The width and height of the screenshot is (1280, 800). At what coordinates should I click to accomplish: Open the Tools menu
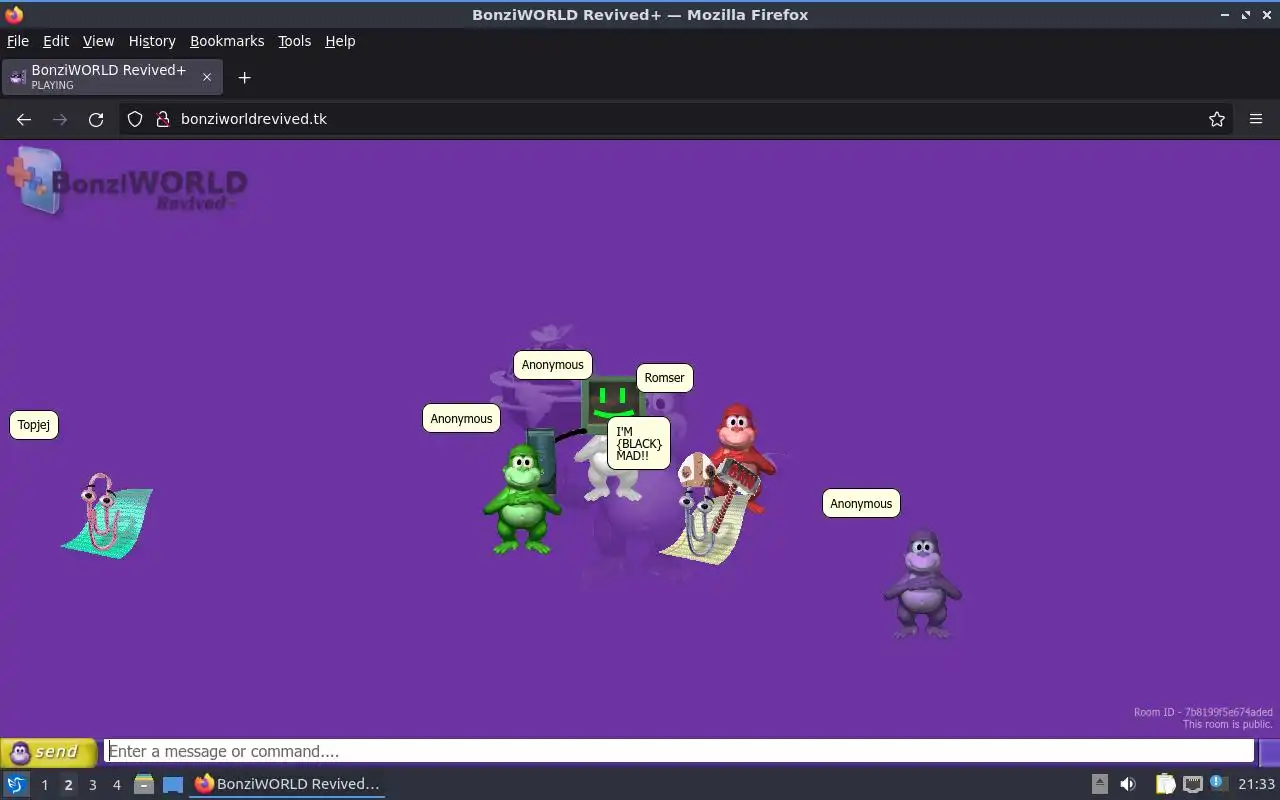click(x=294, y=41)
